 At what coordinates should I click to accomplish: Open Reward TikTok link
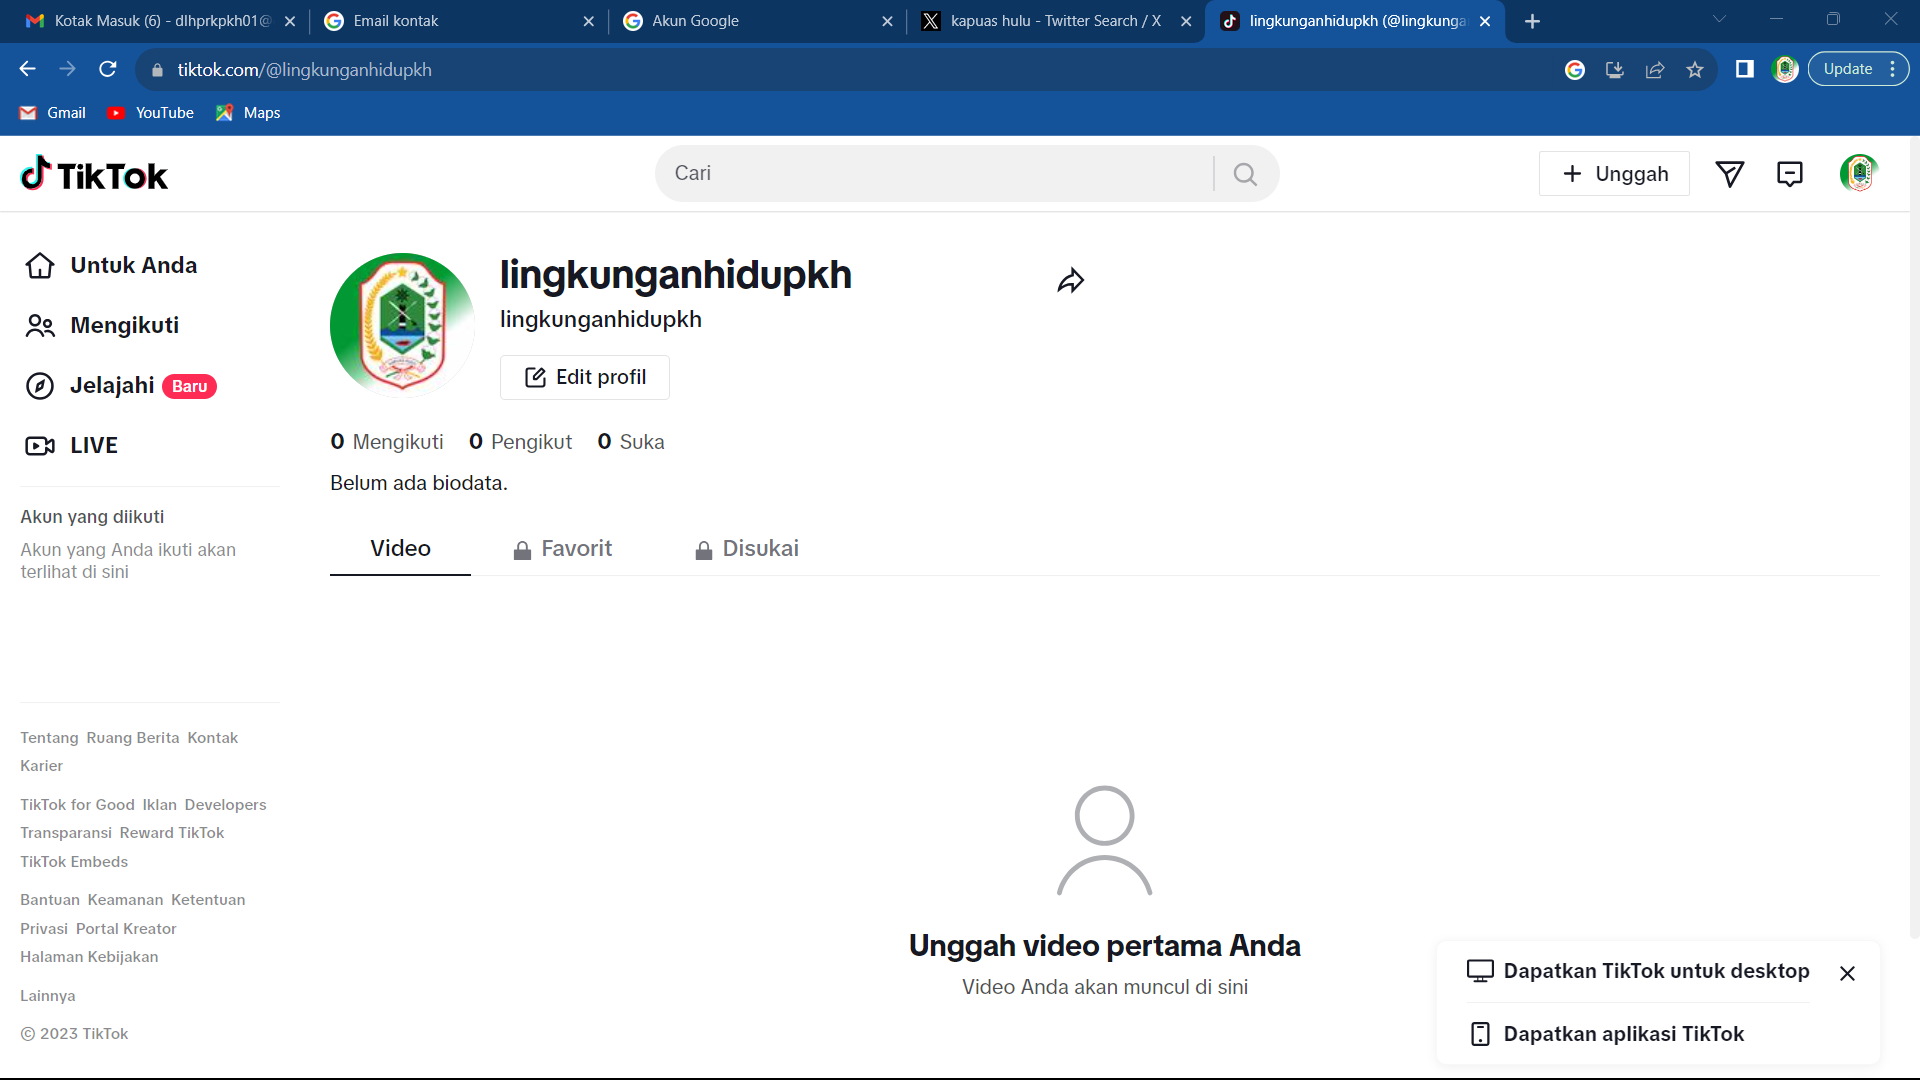[x=172, y=833]
